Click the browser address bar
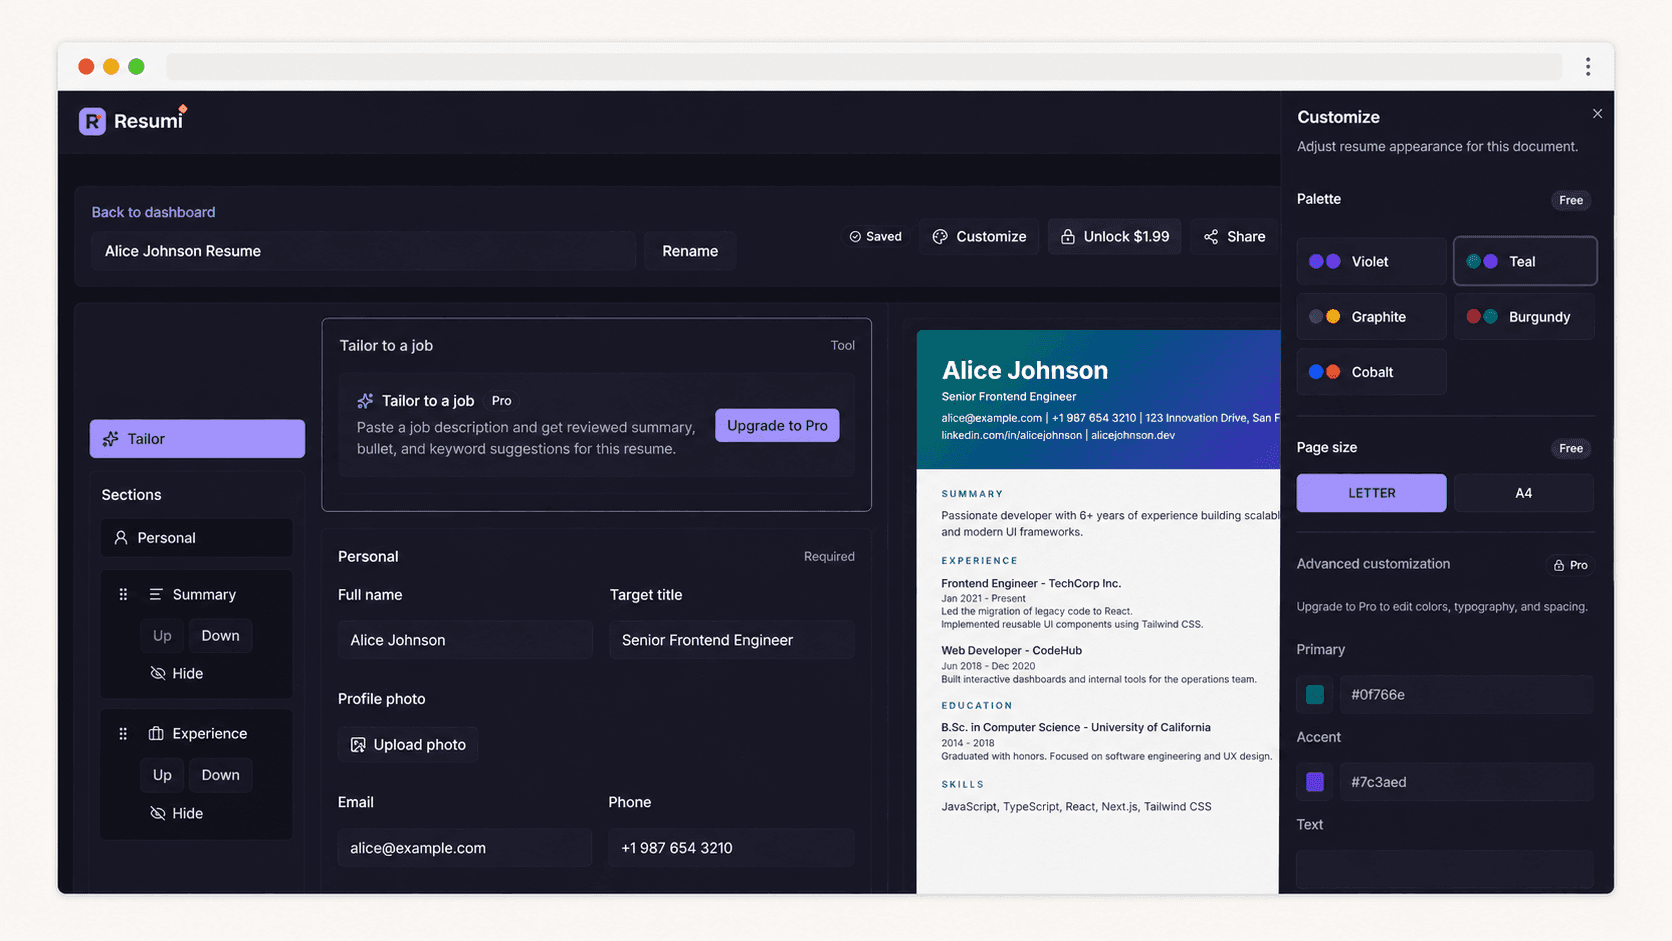Screen dimensions: 1672x941 864,66
